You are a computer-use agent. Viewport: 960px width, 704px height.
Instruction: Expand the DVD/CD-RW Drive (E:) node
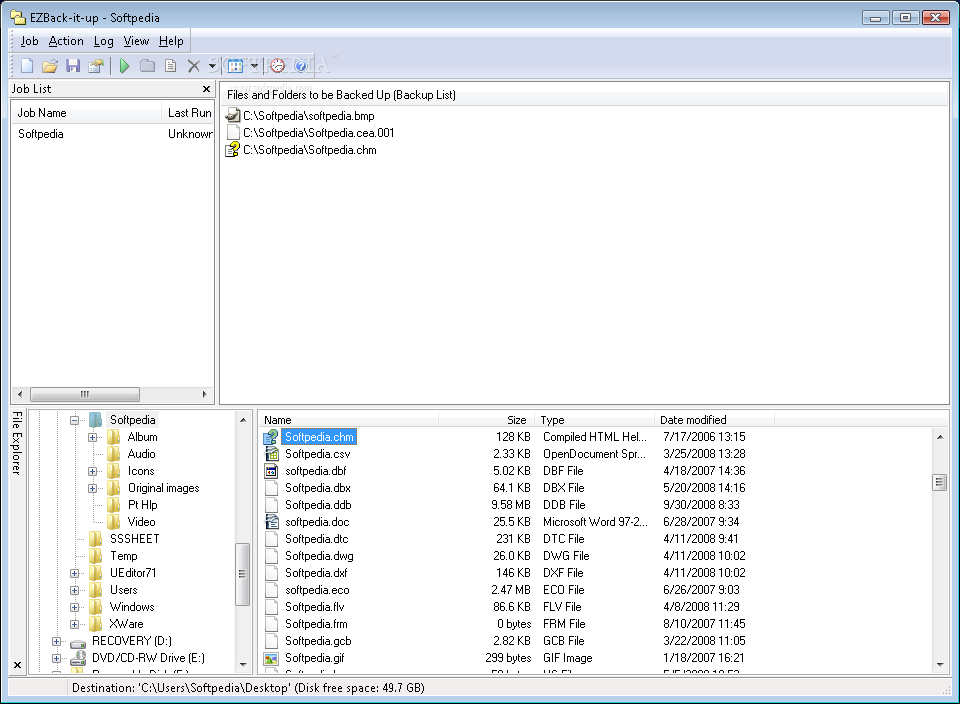(56, 658)
